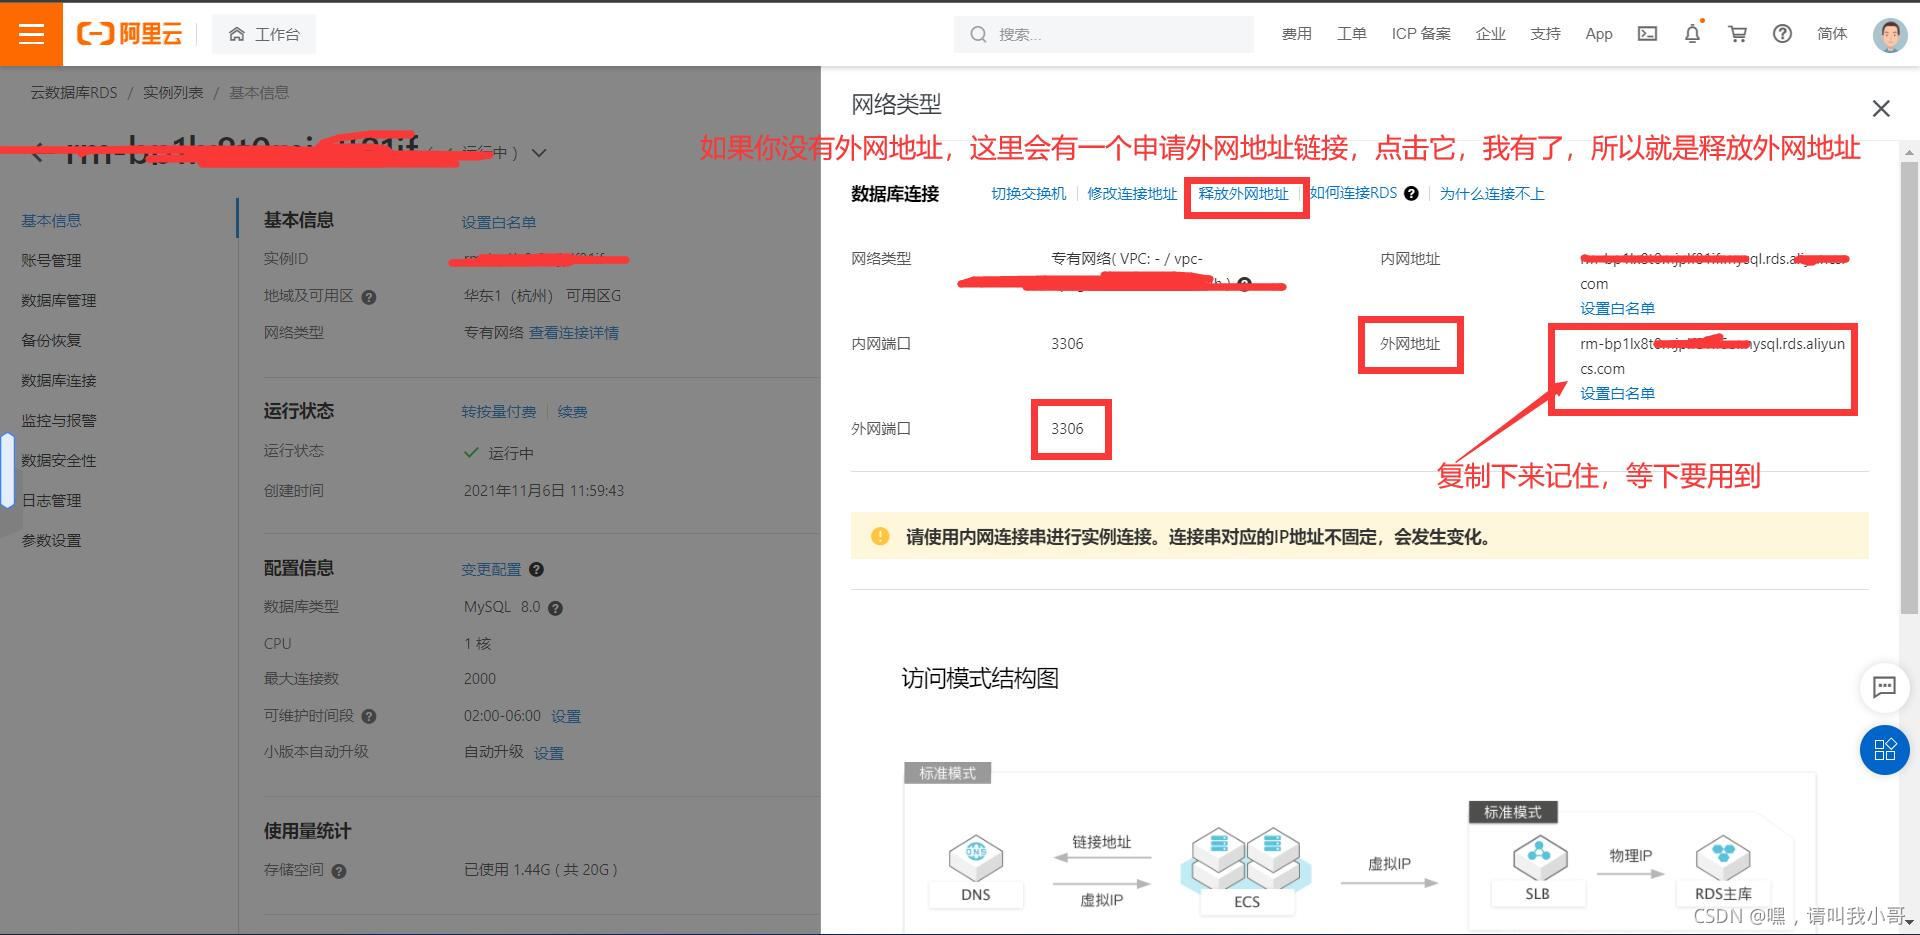Screen dimensions: 1920x935
Task: Launch the Cloud Shell terminal icon
Action: [1647, 34]
